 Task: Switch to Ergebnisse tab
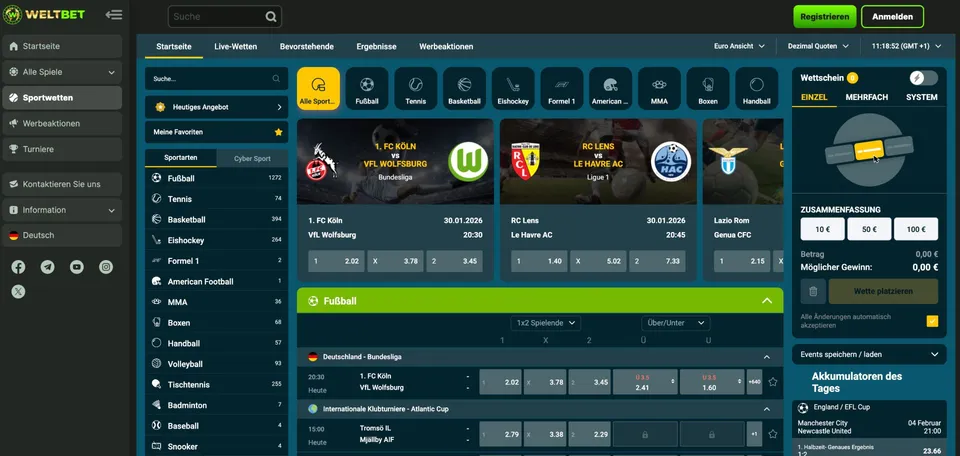click(377, 47)
